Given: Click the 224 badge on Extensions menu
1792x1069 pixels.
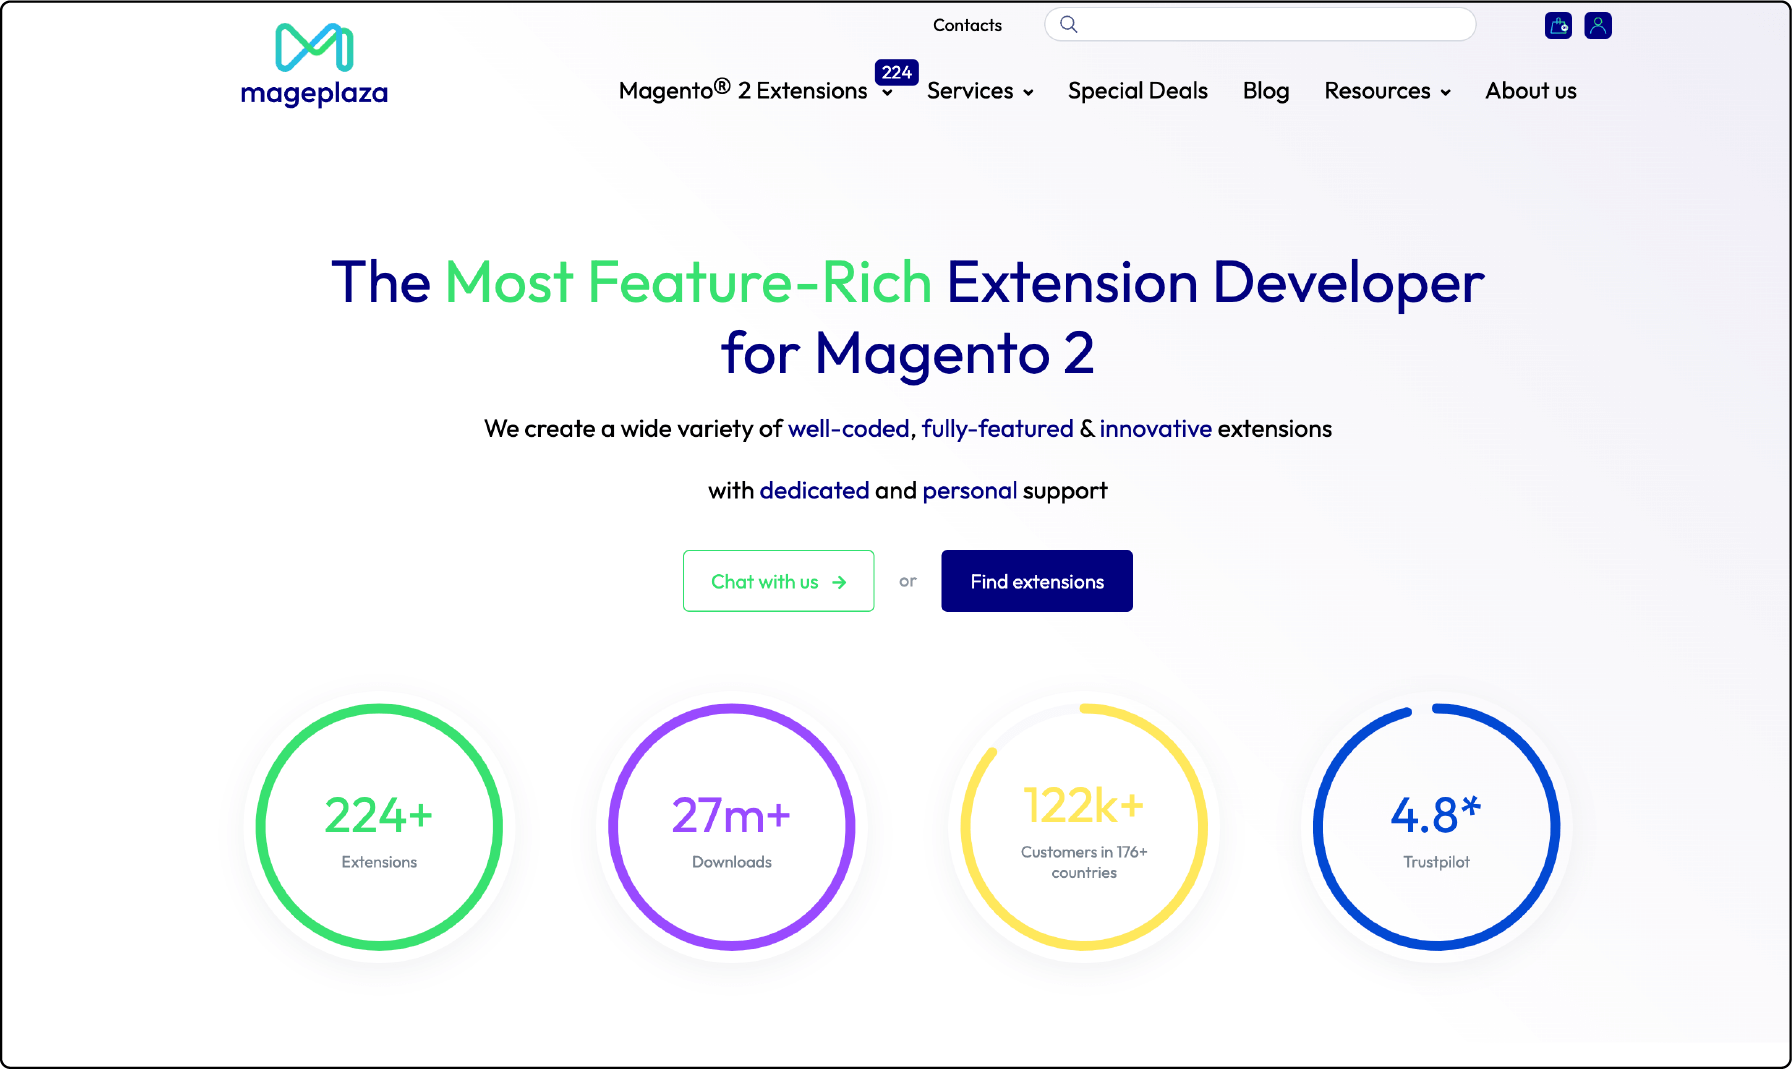Looking at the screenshot, I should (x=896, y=72).
